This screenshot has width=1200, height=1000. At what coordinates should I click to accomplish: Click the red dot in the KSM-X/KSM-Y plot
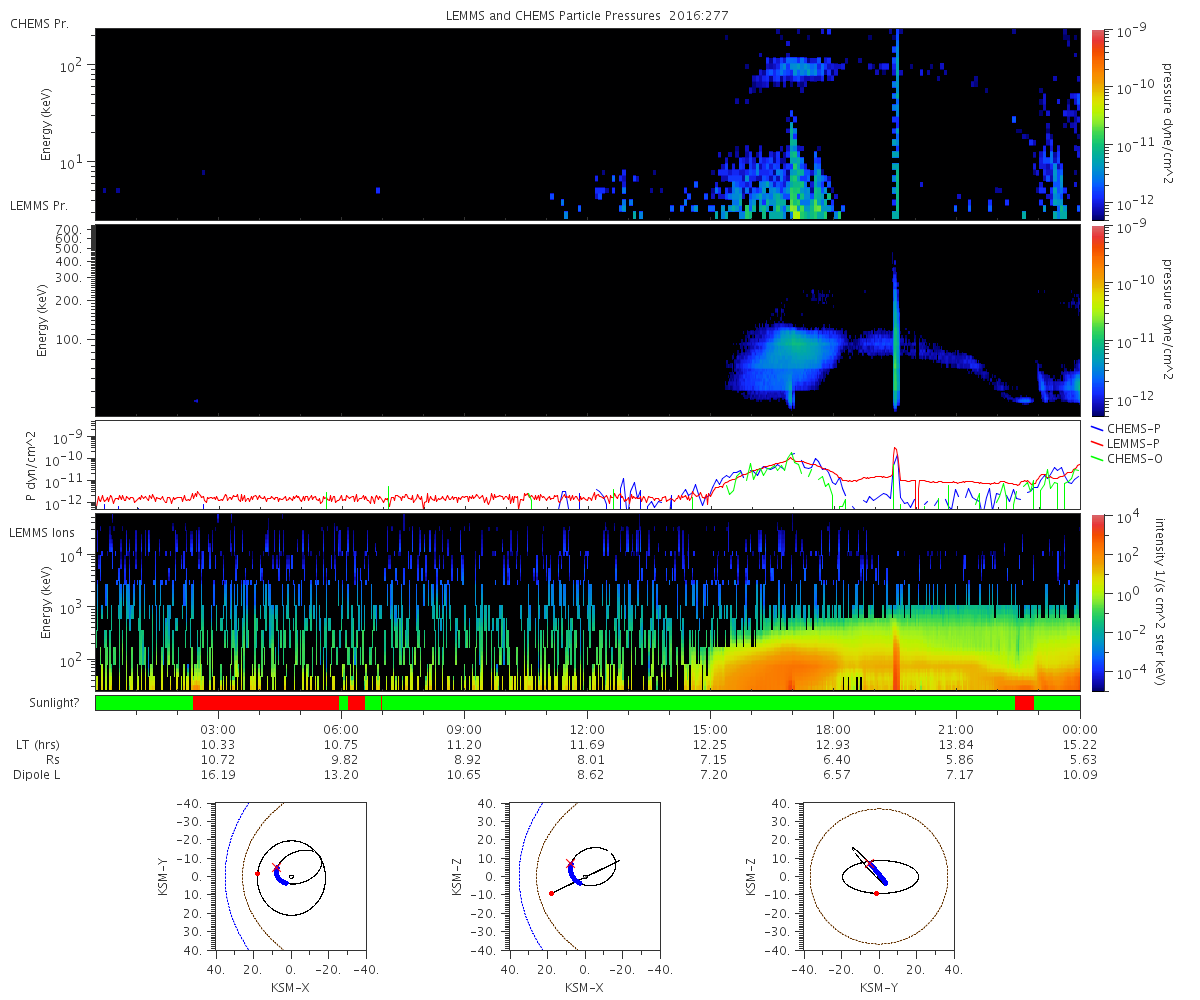point(257,873)
